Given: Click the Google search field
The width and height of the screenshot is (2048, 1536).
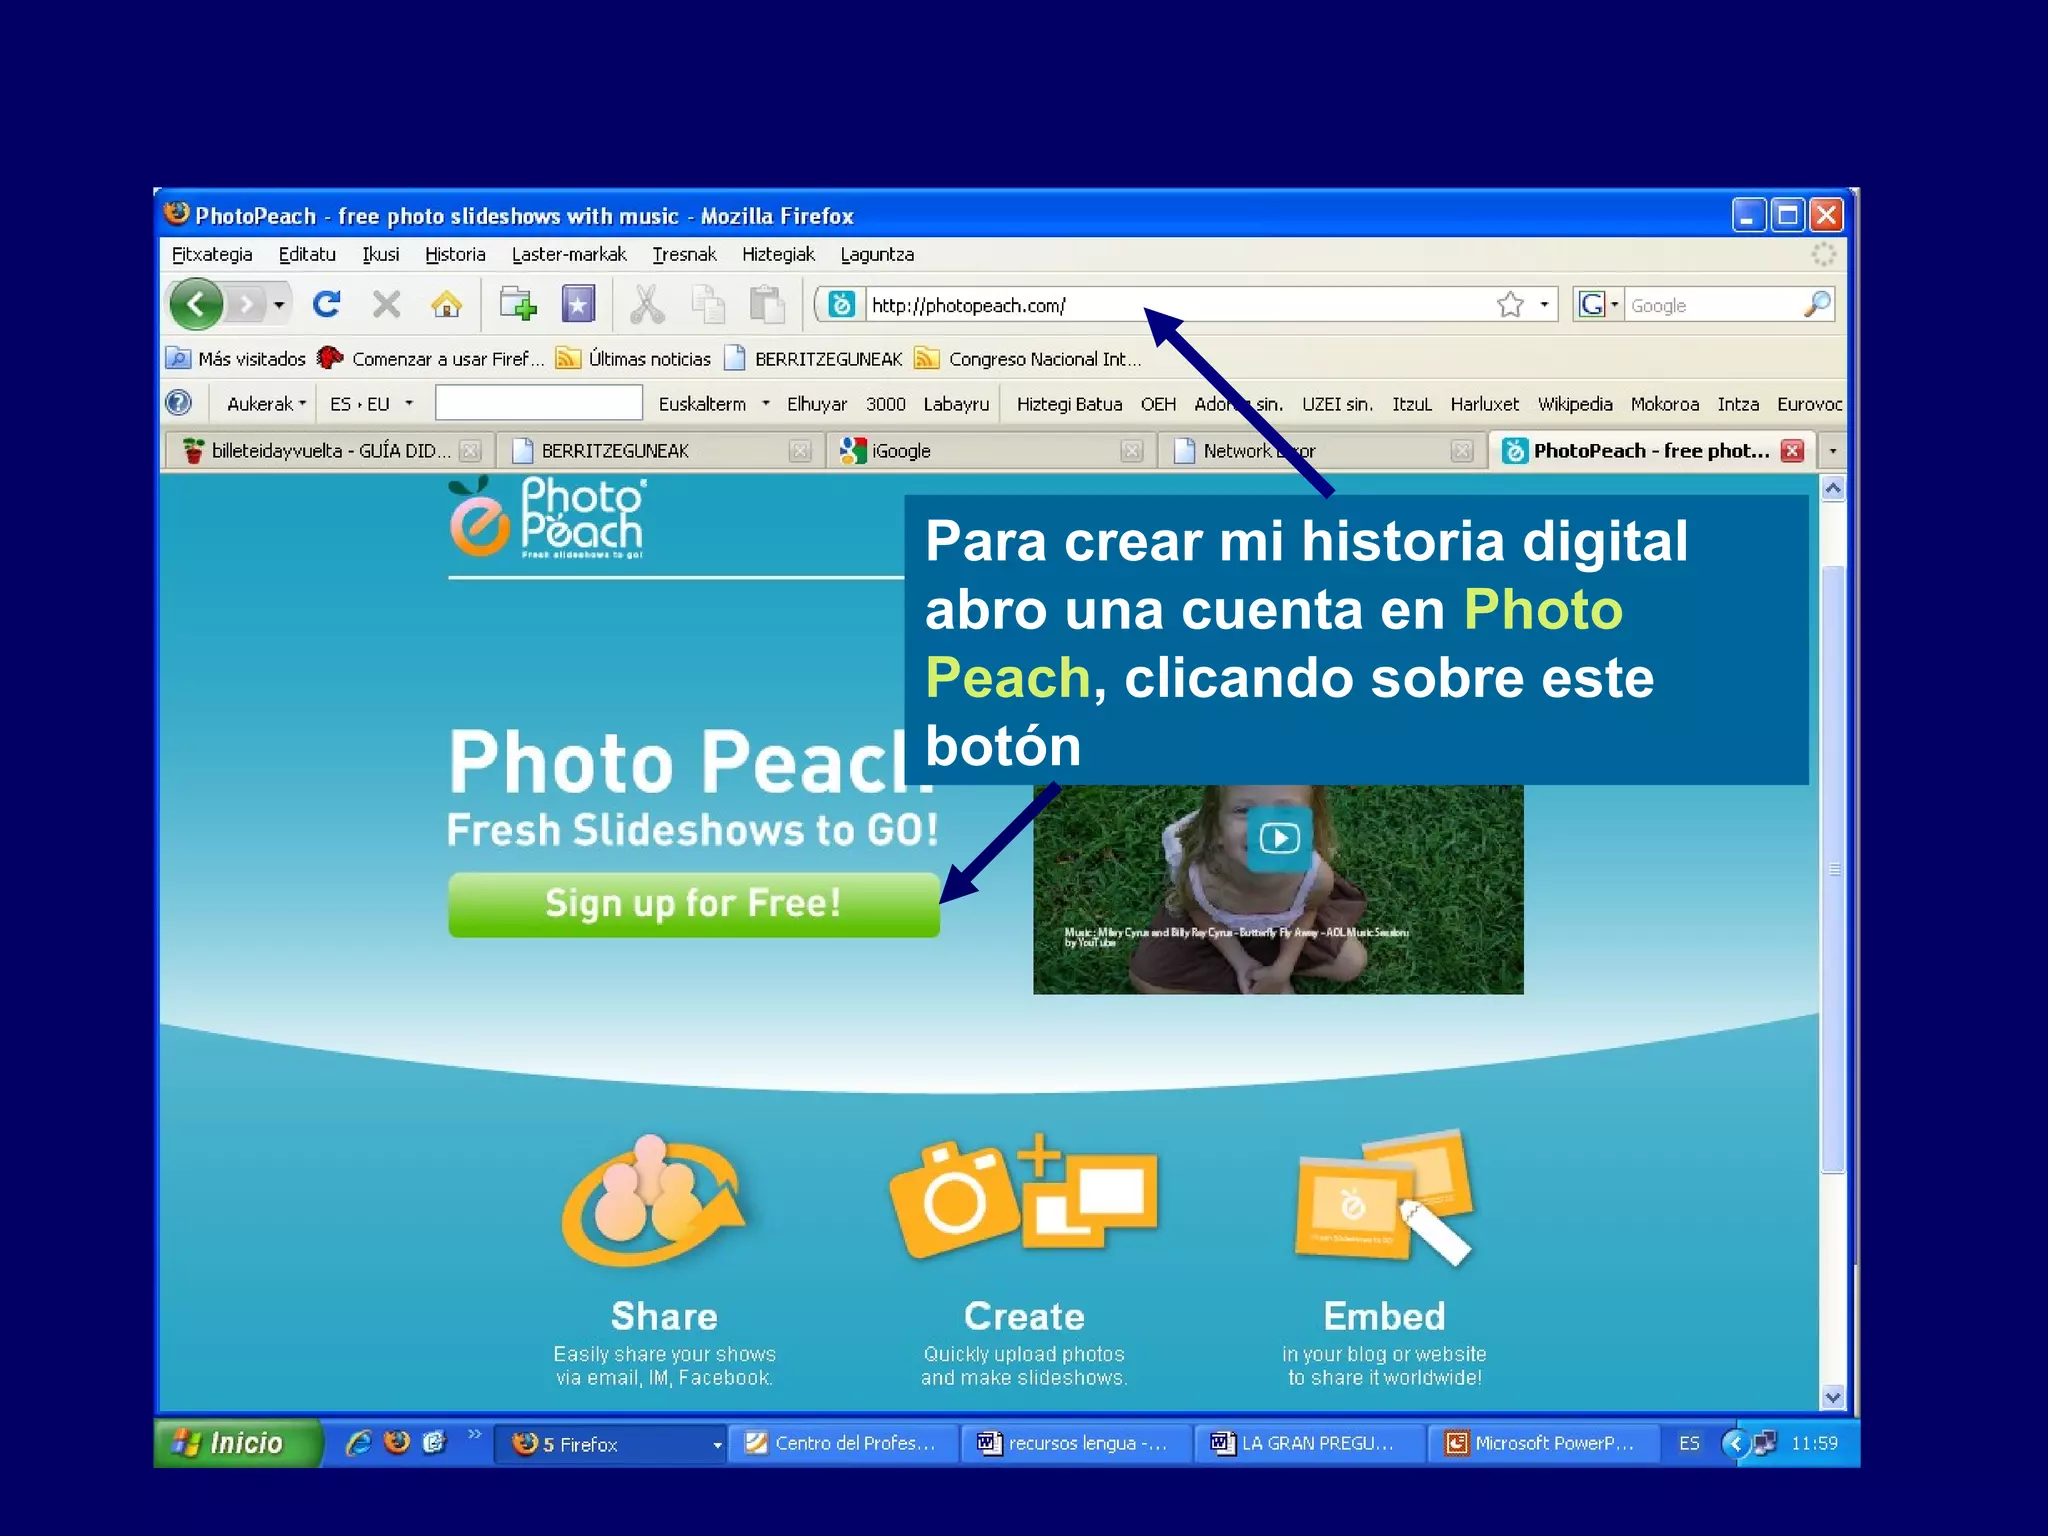Looking at the screenshot, I should 1712,305.
